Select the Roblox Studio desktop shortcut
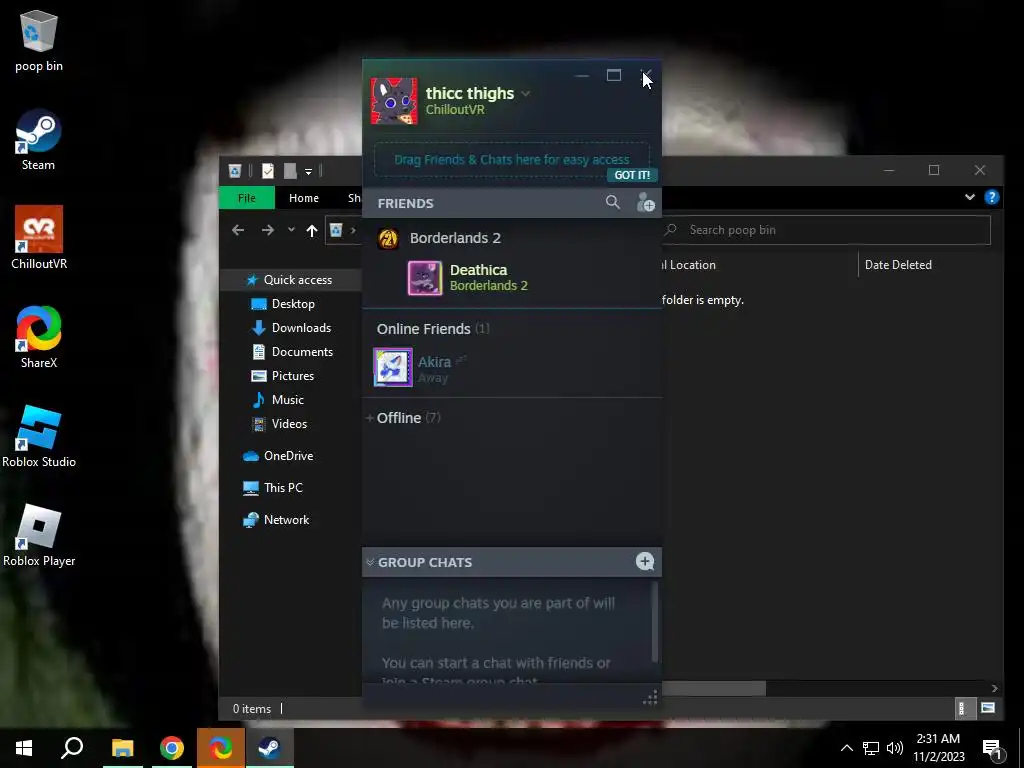 (x=39, y=436)
